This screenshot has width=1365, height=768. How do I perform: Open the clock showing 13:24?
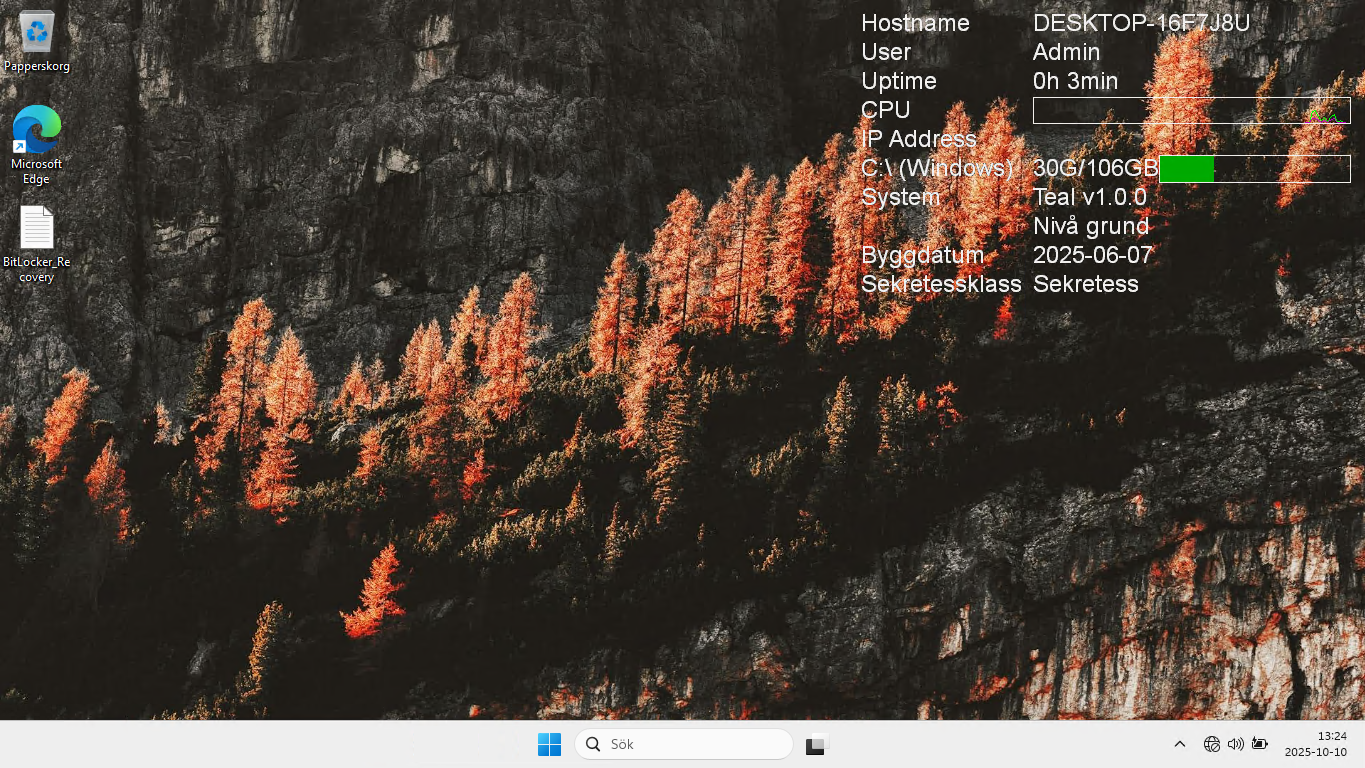[1331, 736]
